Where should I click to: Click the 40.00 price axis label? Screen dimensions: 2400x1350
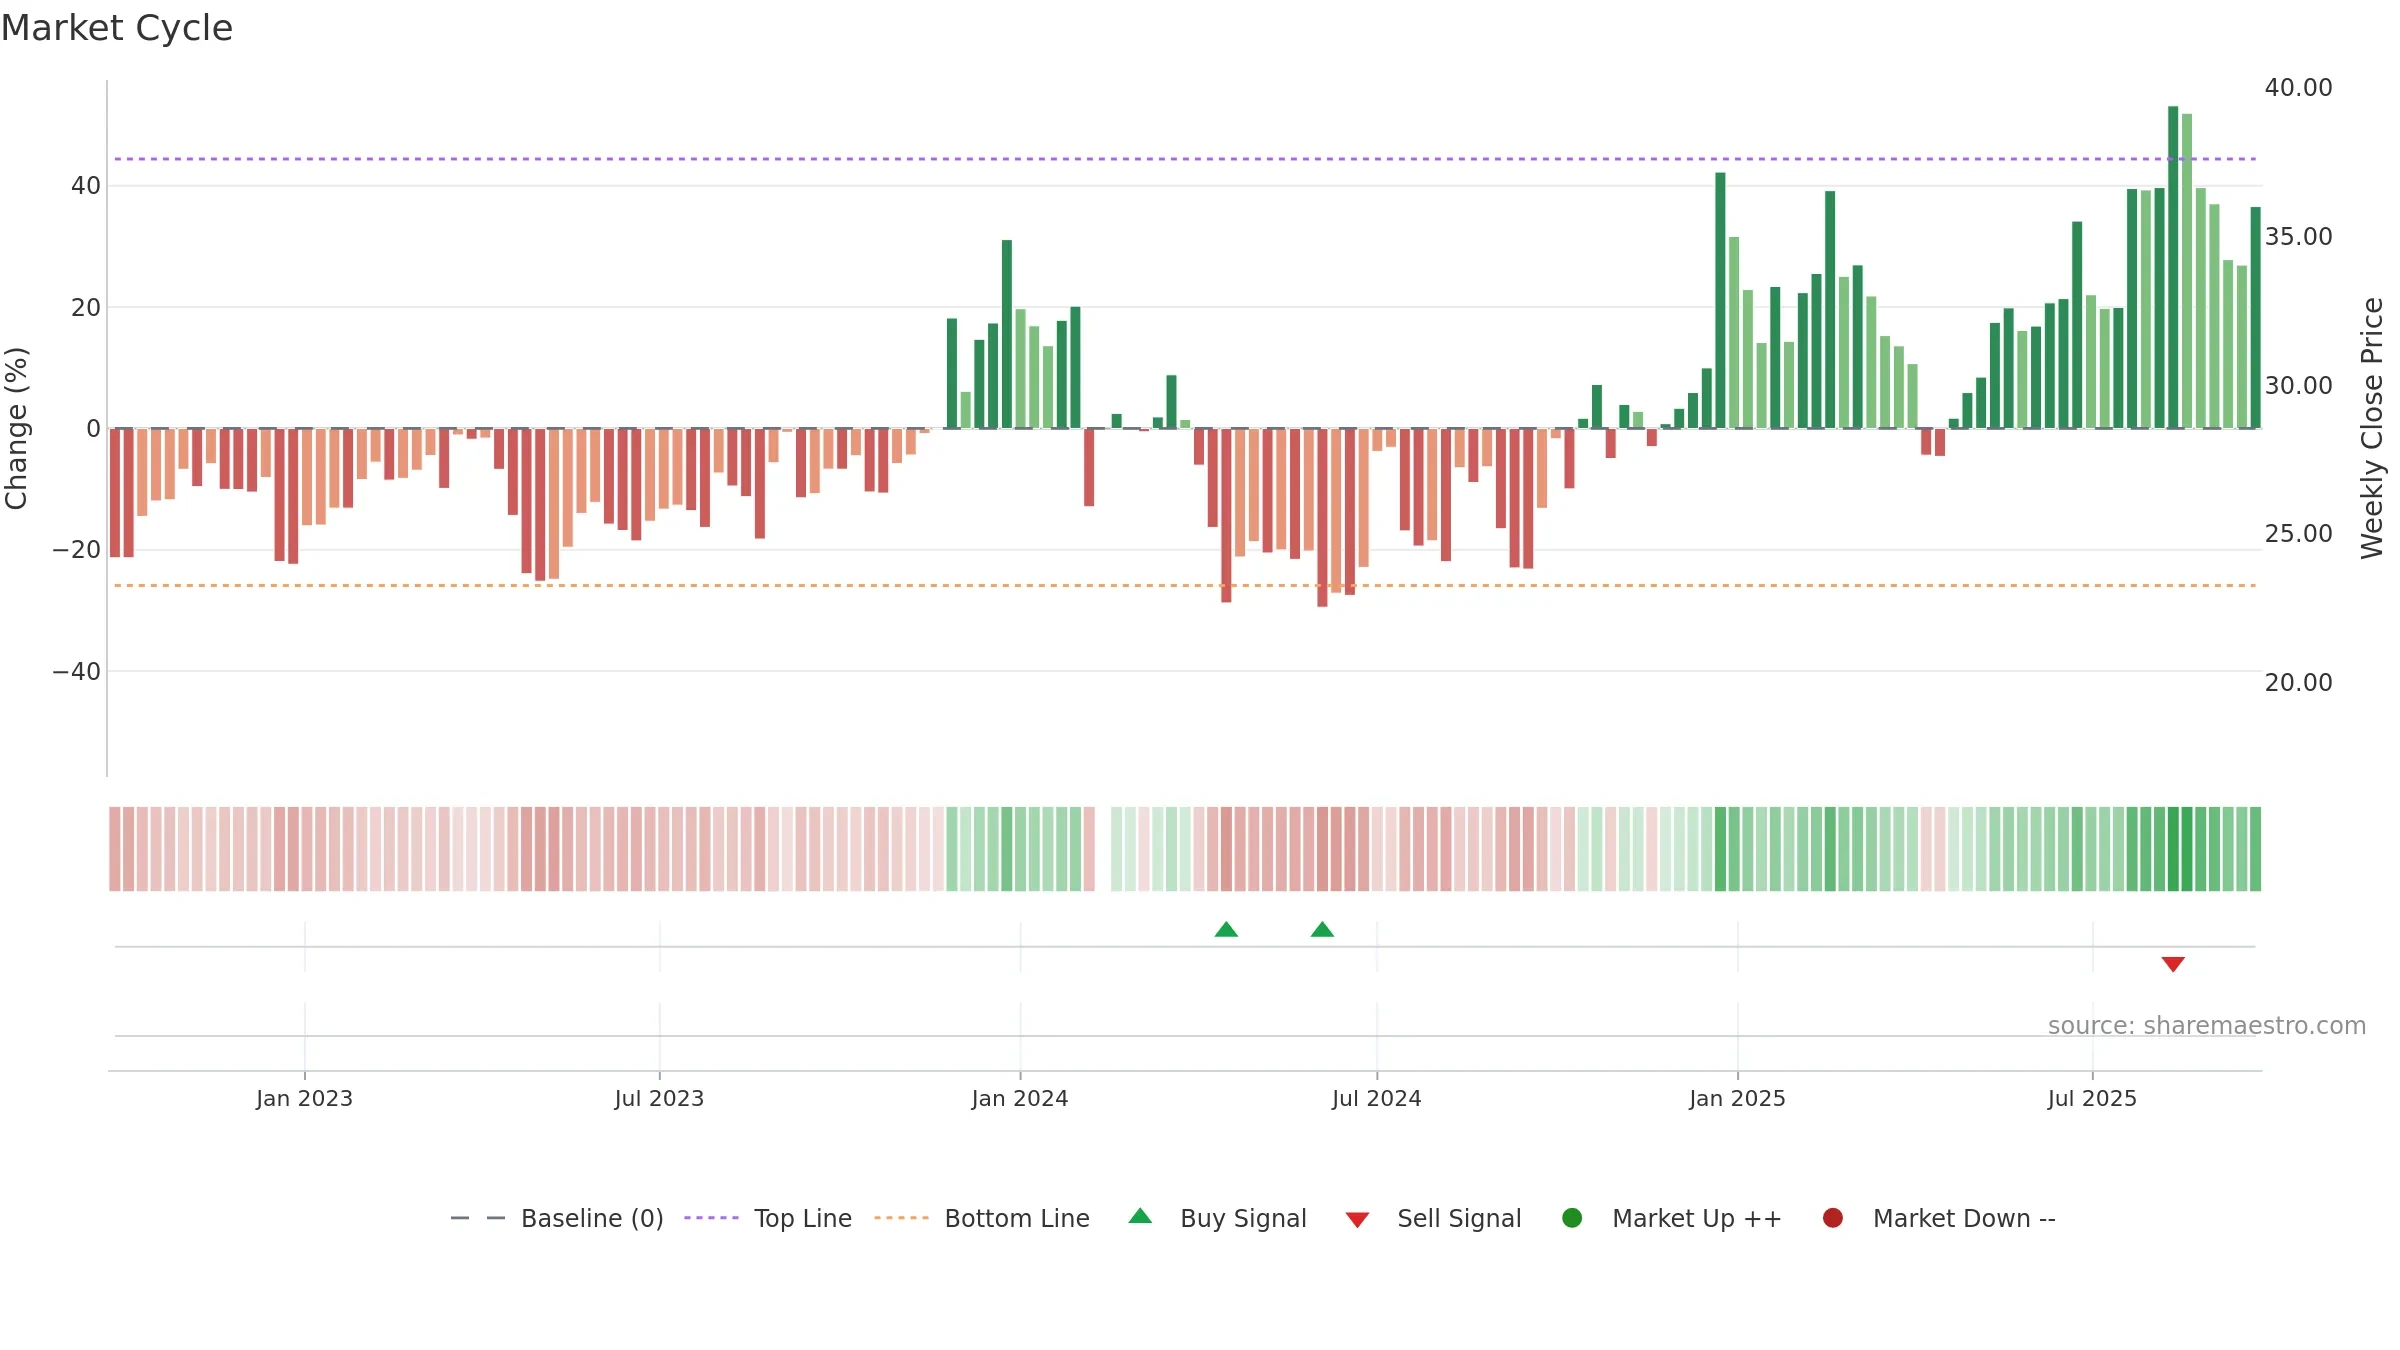tap(2298, 88)
